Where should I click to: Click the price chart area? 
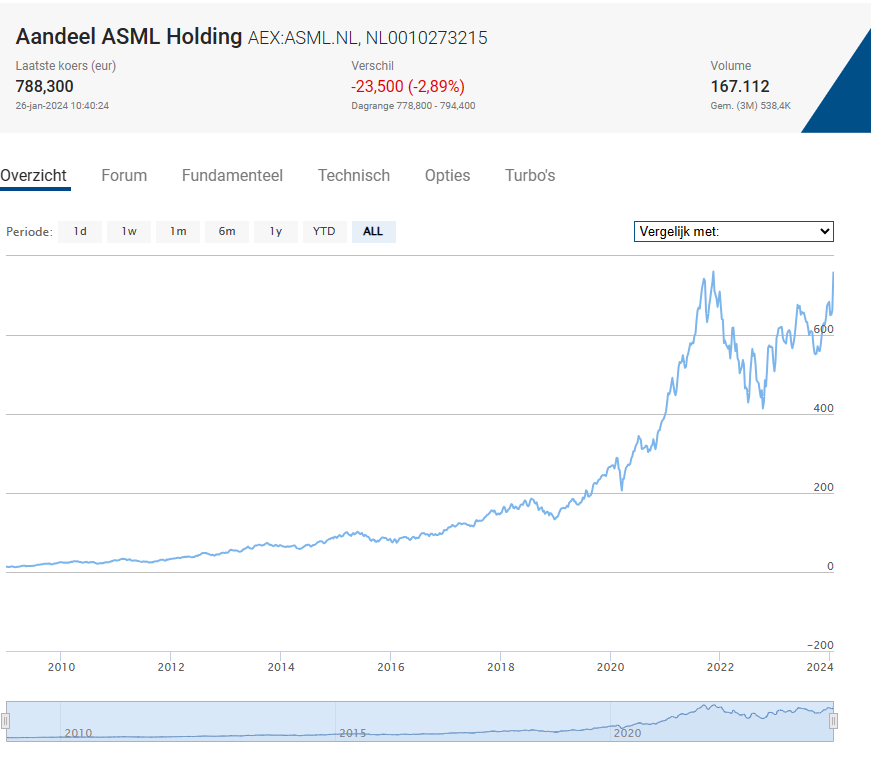click(x=400, y=450)
